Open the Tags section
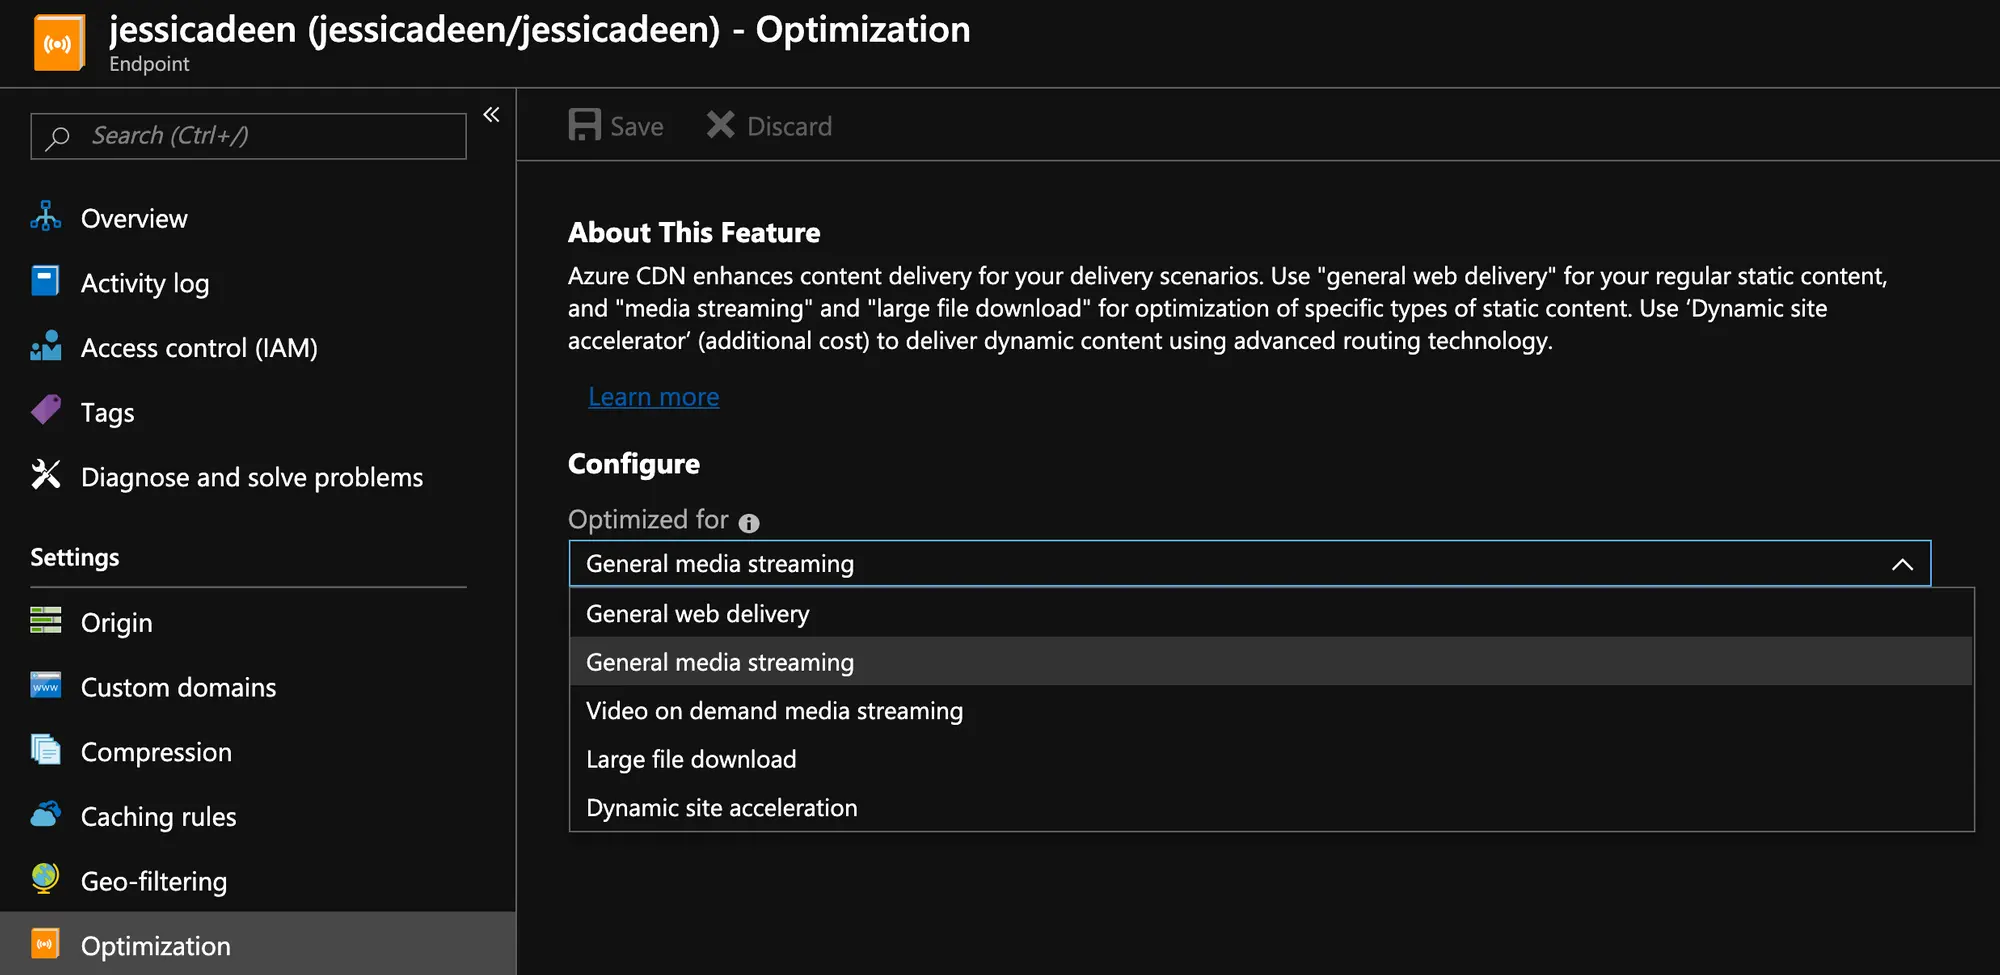Image resolution: width=2000 pixels, height=975 pixels. click(107, 412)
